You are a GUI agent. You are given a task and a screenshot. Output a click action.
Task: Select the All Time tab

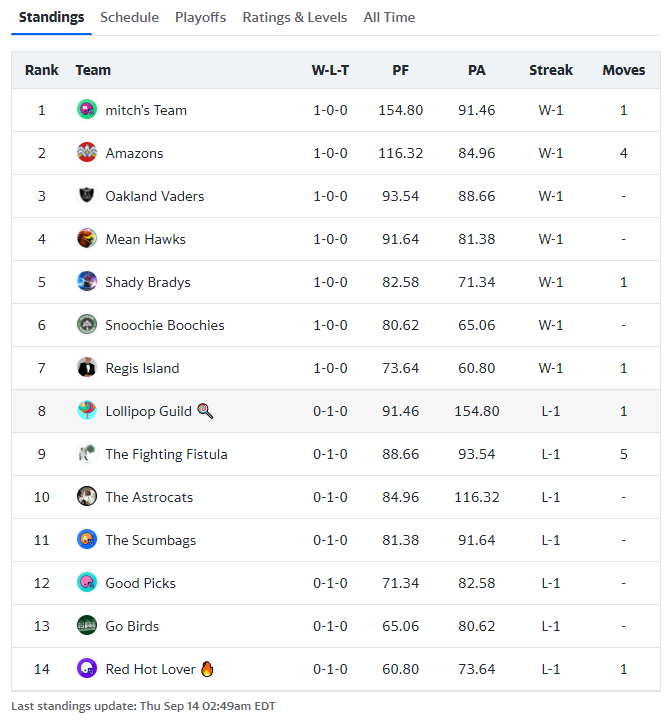point(389,17)
